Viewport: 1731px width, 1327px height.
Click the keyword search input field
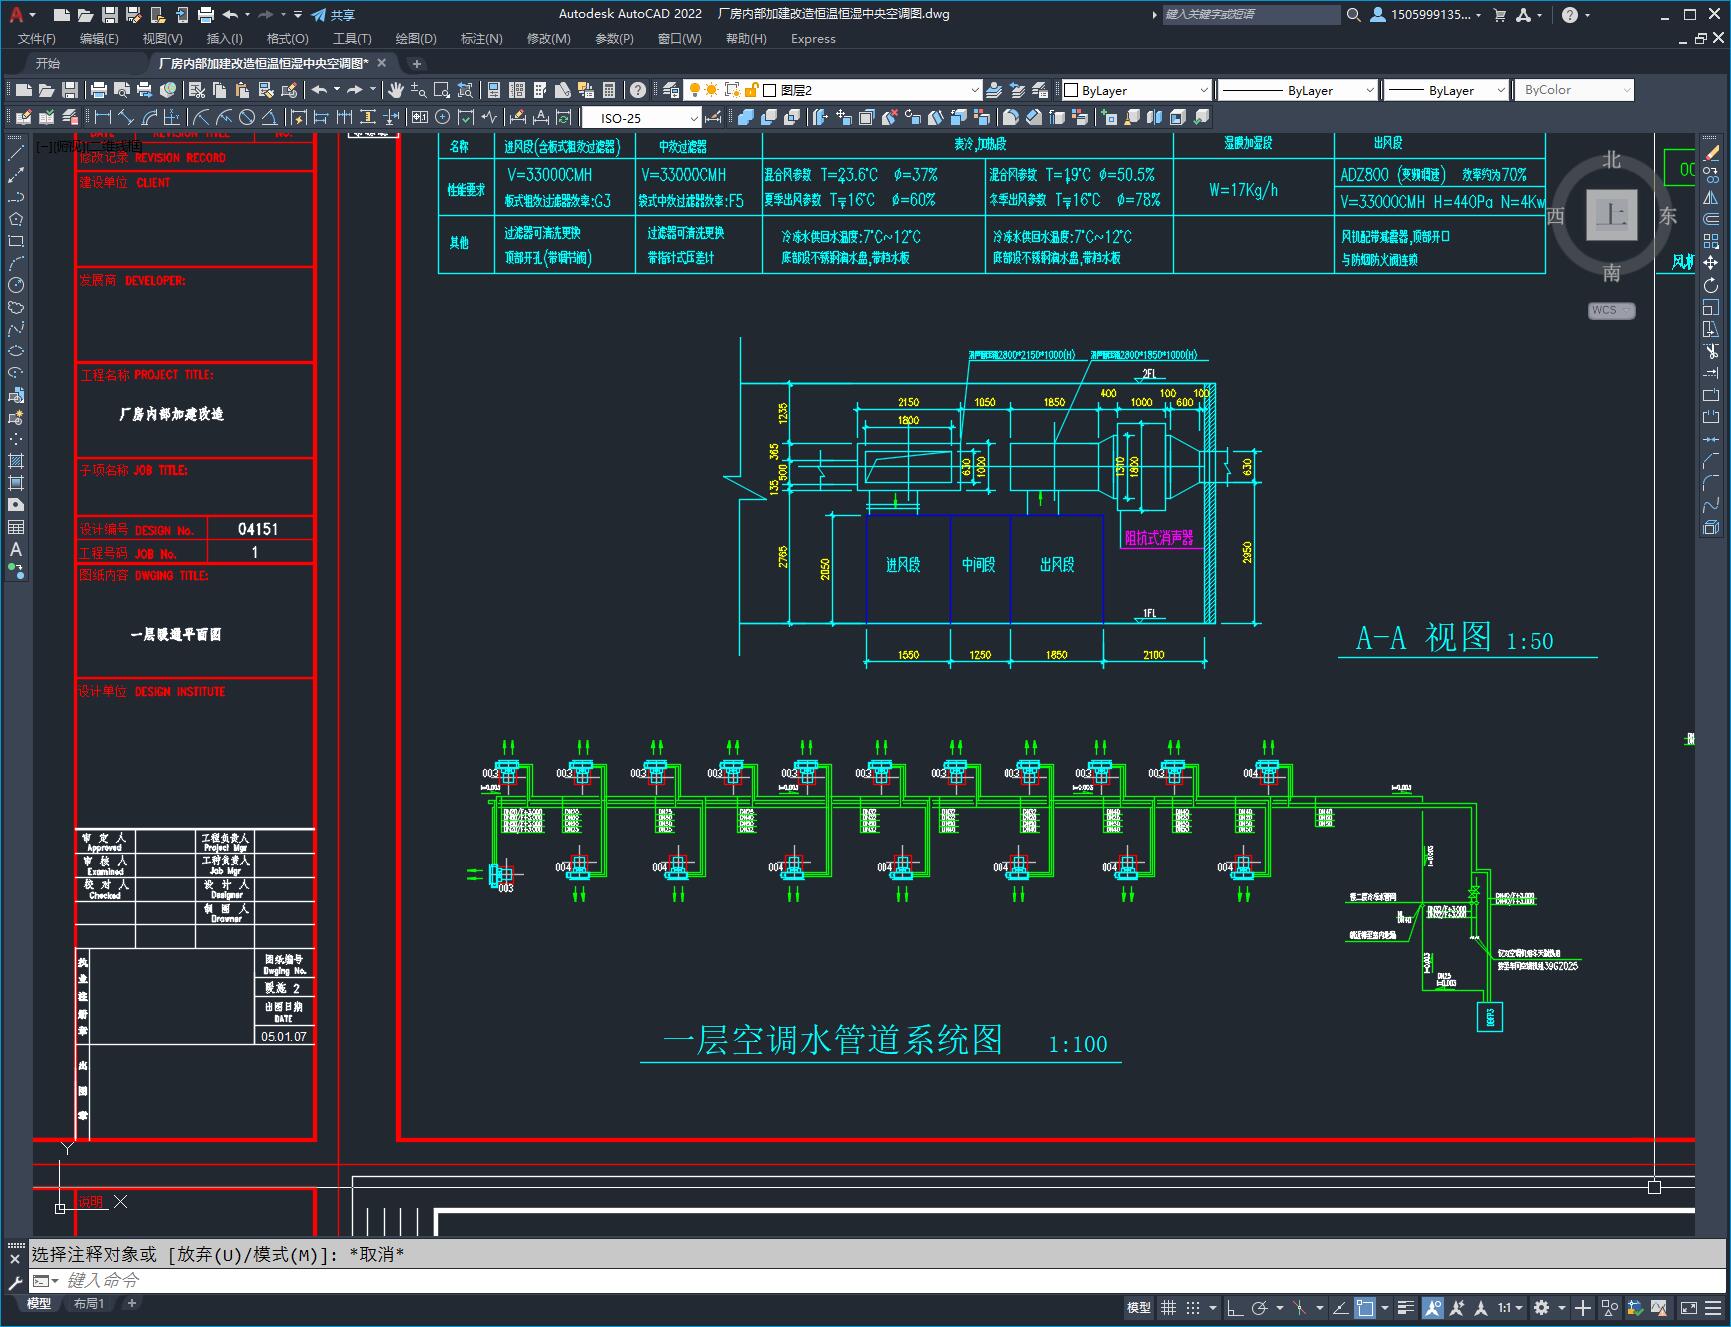coord(1251,15)
